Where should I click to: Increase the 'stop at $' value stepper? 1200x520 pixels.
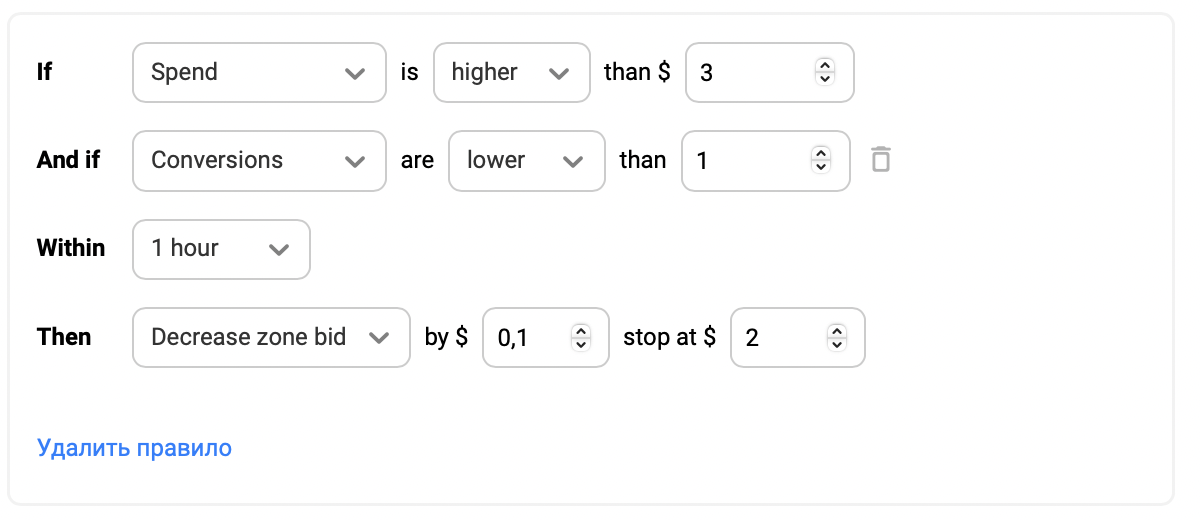point(836,330)
